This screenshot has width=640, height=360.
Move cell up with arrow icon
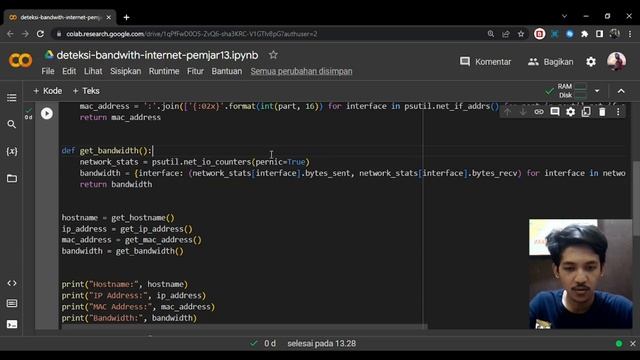click(507, 111)
